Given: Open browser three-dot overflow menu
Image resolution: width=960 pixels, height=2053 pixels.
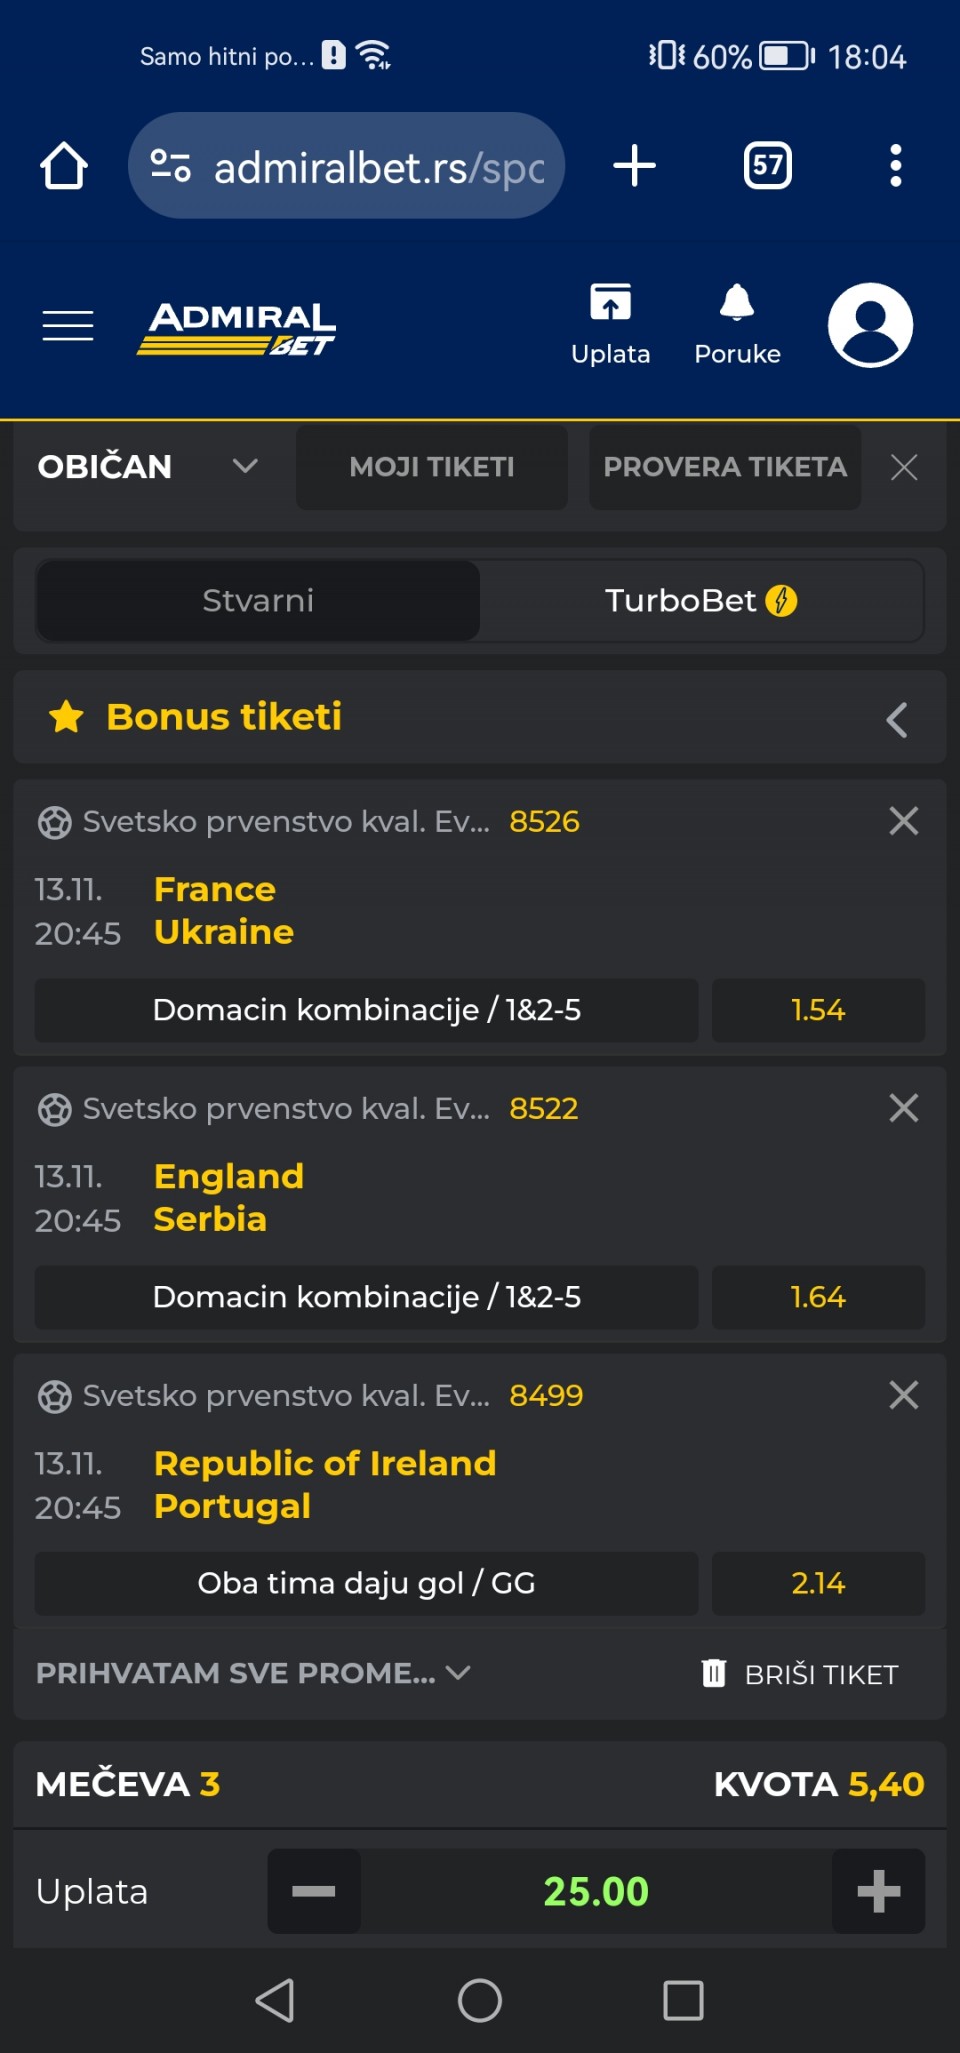Looking at the screenshot, I should [x=895, y=166].
